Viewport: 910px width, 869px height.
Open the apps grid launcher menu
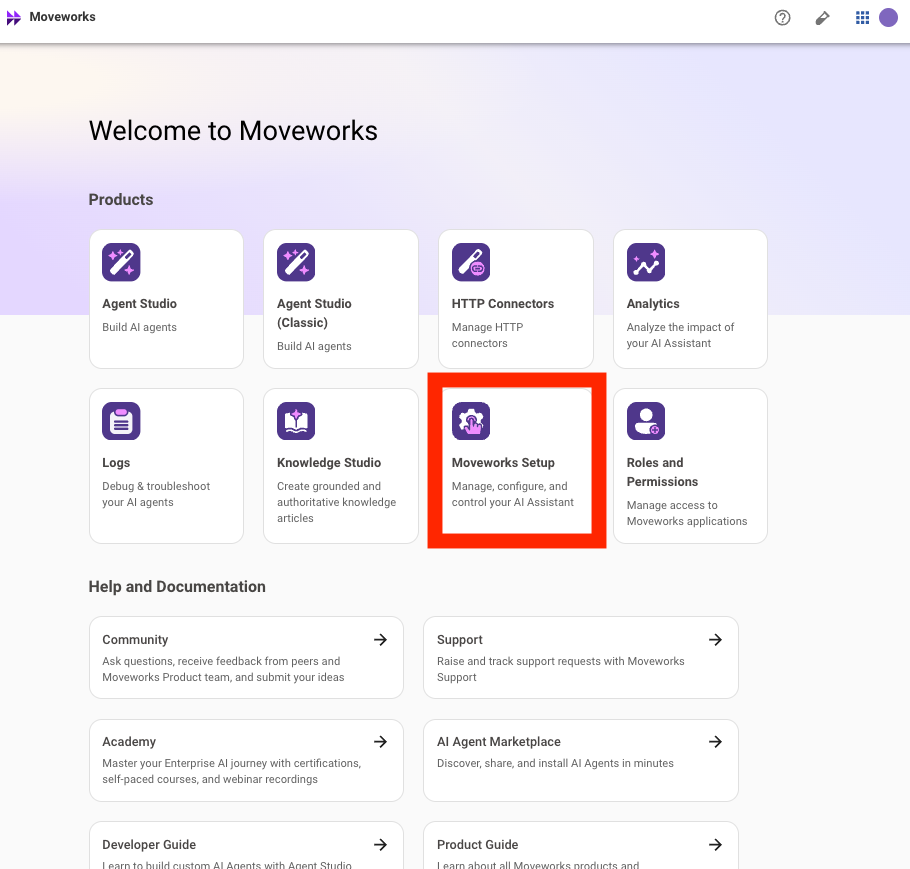coord(862,18)
